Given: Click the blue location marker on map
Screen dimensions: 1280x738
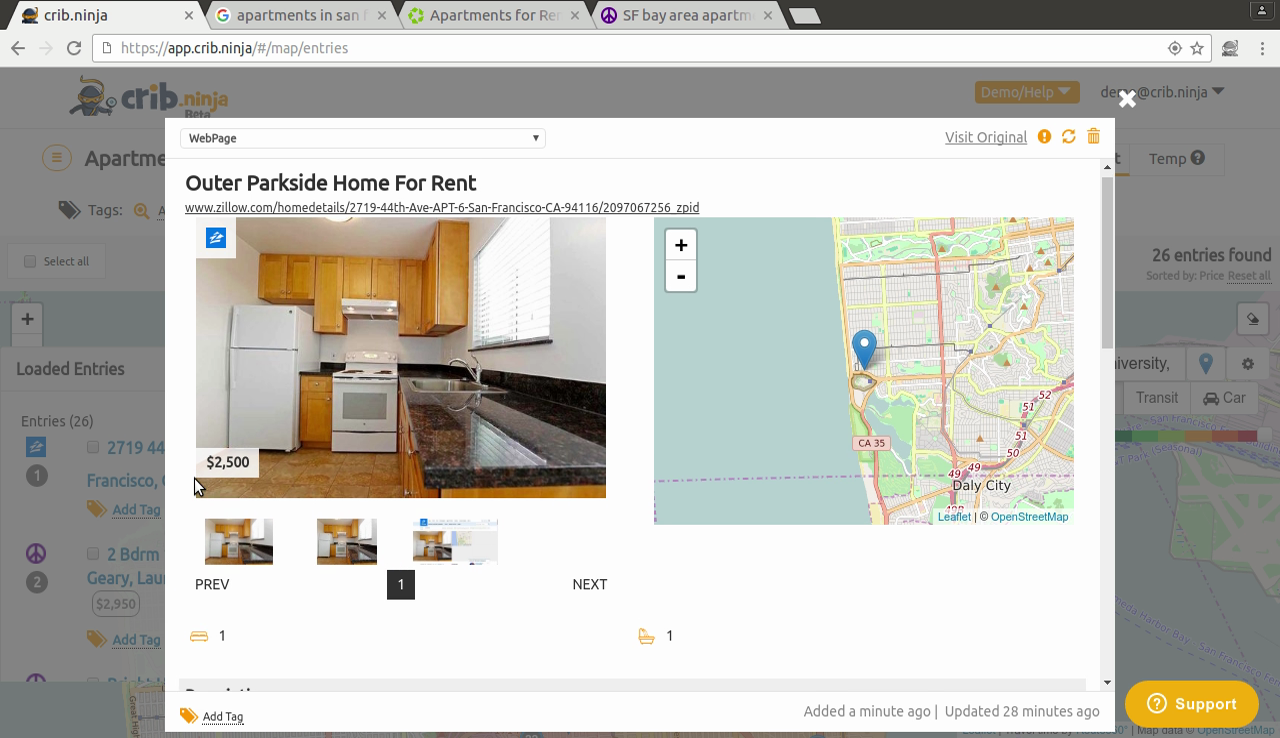Looking at the screenshot, I should (863, 349).
